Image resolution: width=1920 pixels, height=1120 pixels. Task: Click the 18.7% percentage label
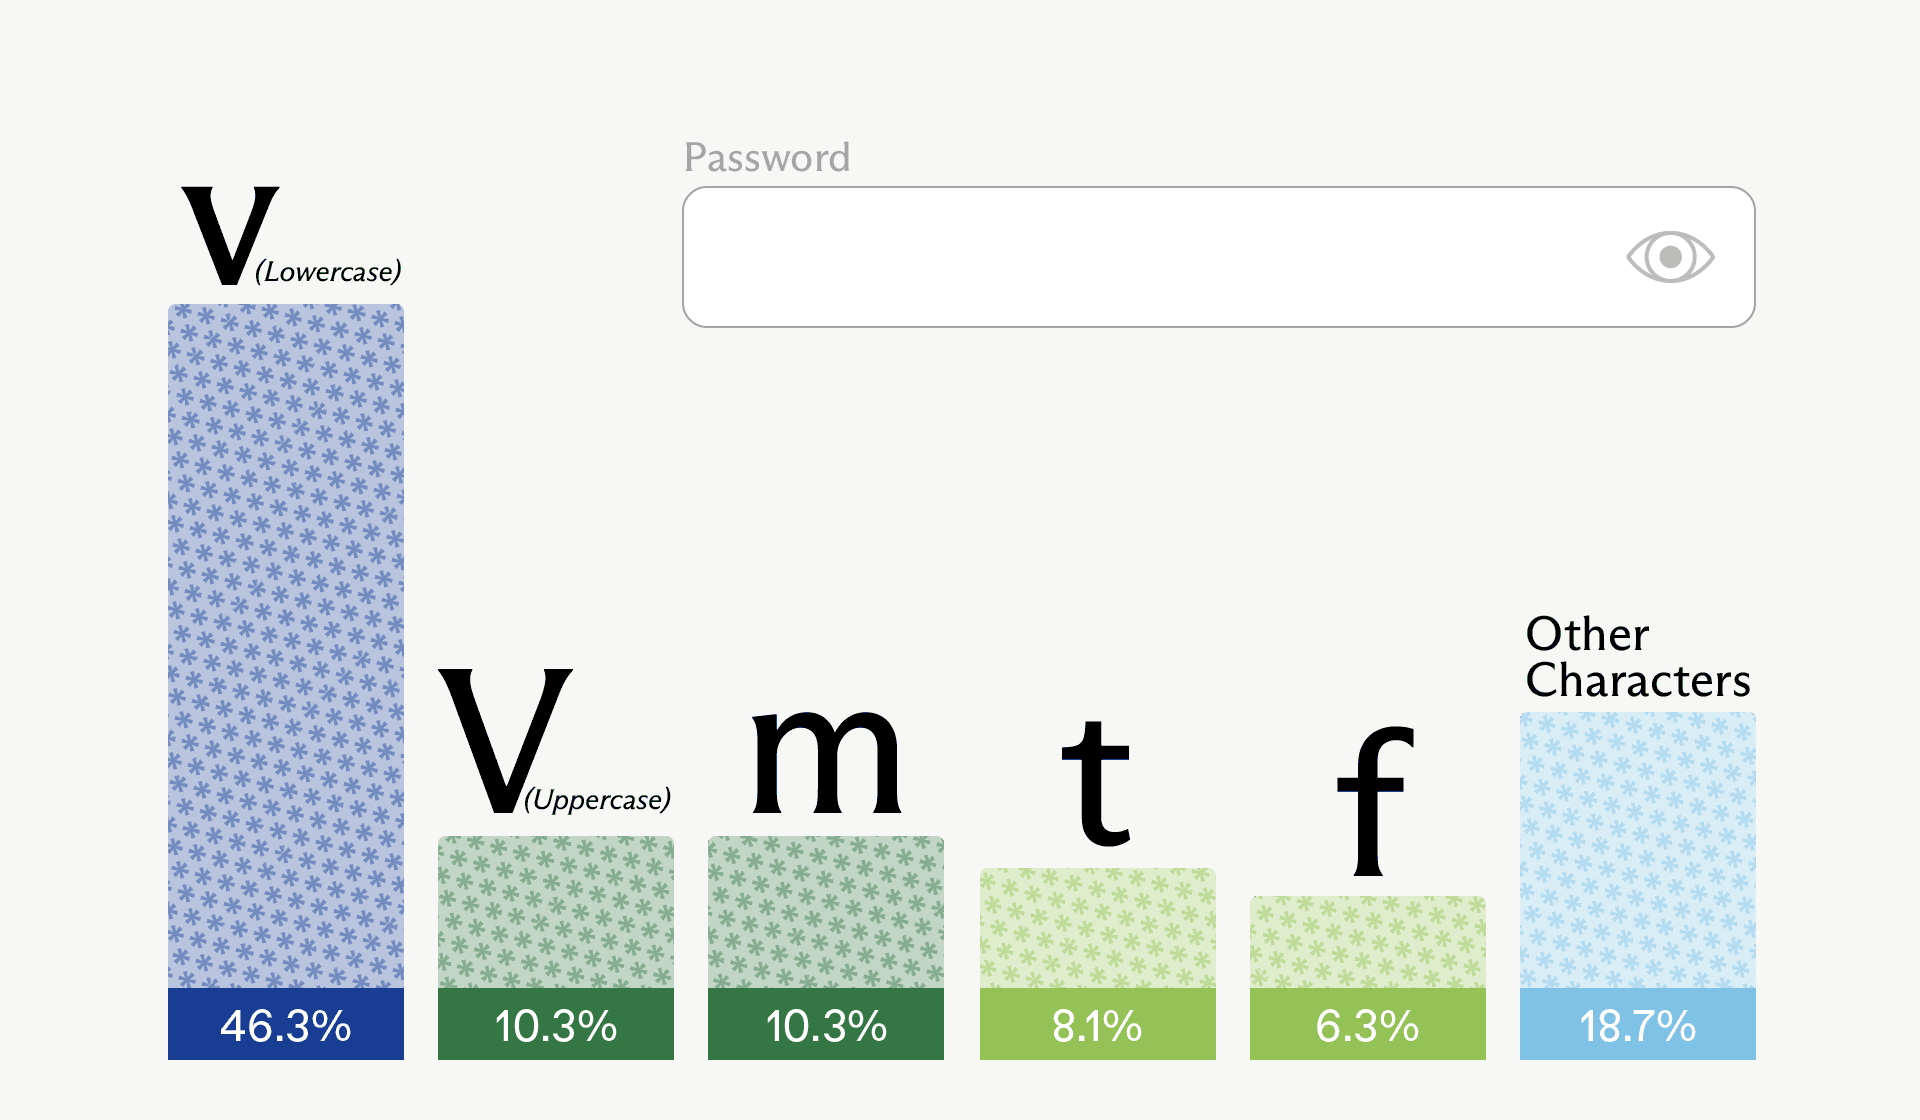point(1637,1025)
